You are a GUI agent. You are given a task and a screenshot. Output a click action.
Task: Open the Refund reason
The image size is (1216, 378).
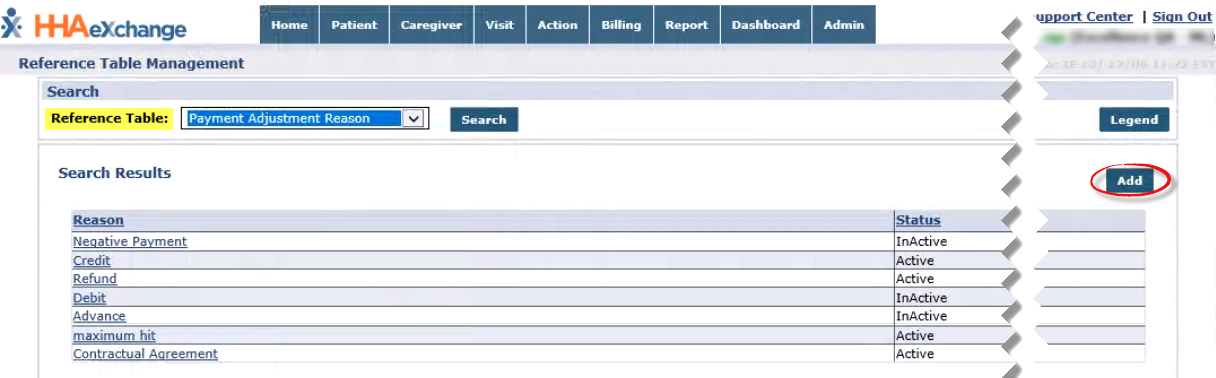[x=95, y=279]
